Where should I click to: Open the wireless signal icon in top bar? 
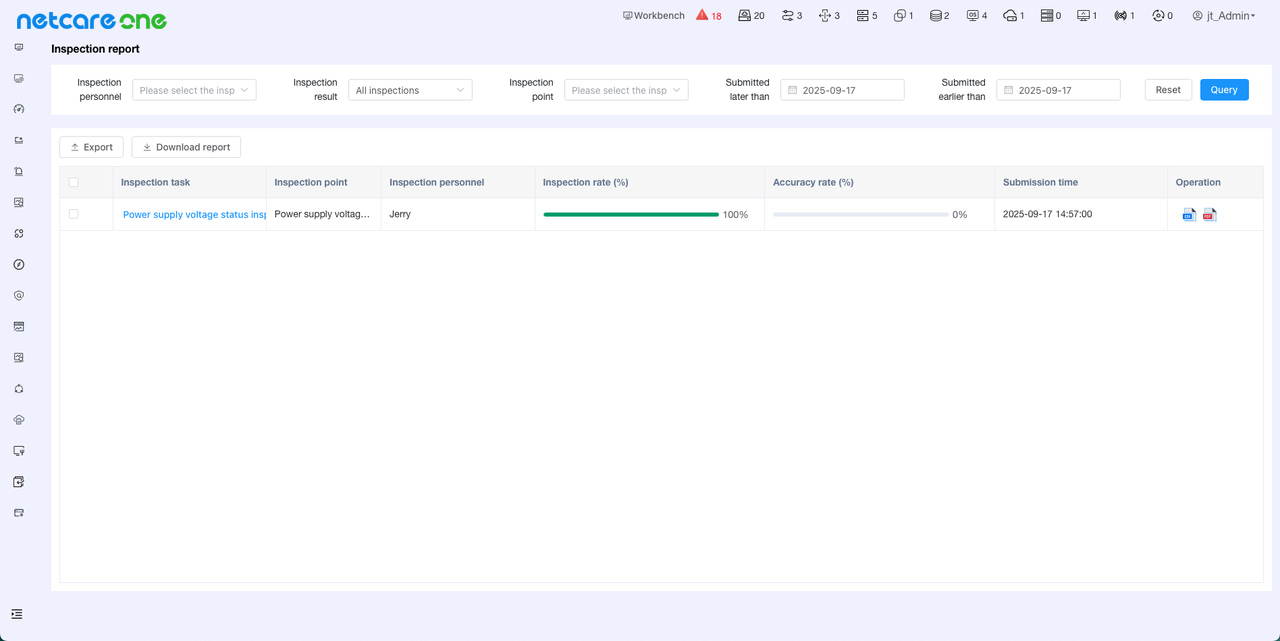(x=1124, y=16)
